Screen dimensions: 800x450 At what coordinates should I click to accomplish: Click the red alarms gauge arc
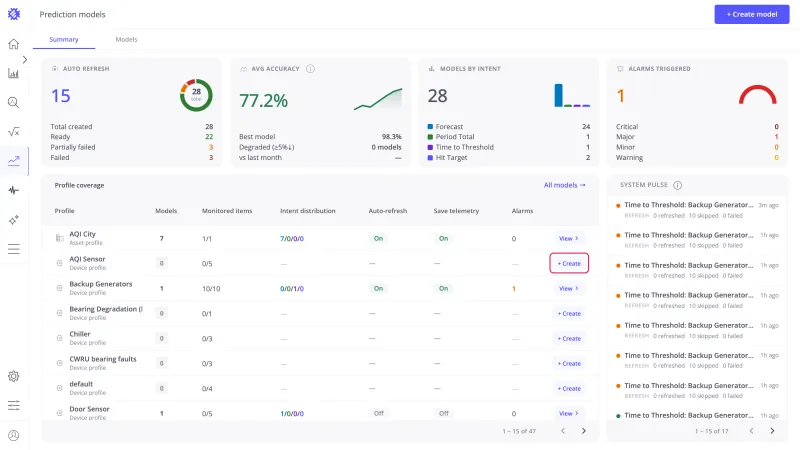(x=758, y=95)
